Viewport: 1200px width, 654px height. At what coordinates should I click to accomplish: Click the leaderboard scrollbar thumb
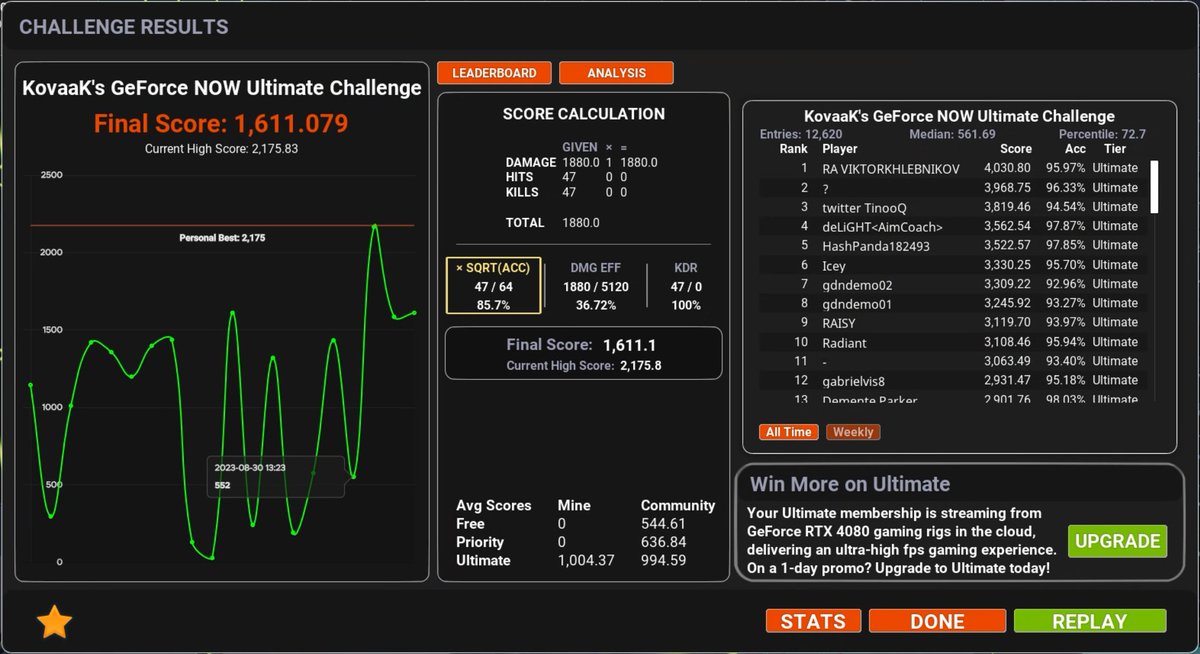1155,186
